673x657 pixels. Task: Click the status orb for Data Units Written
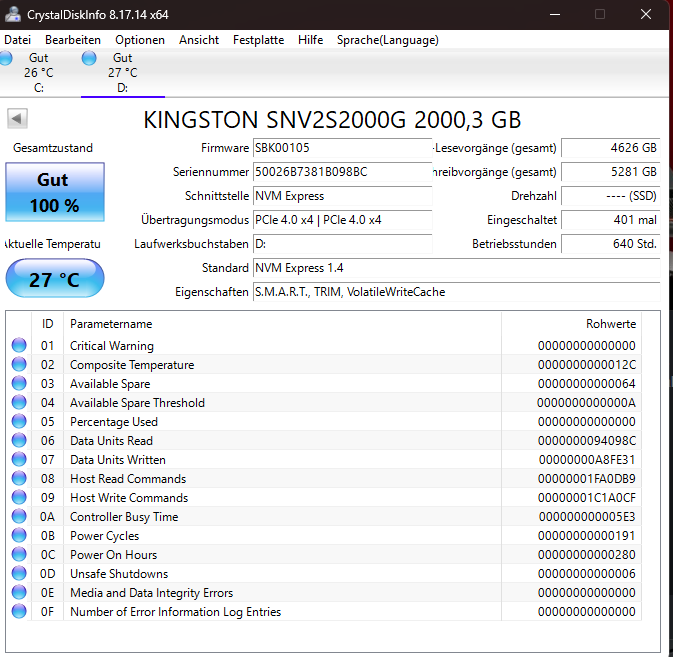click(x=19, y=459)
